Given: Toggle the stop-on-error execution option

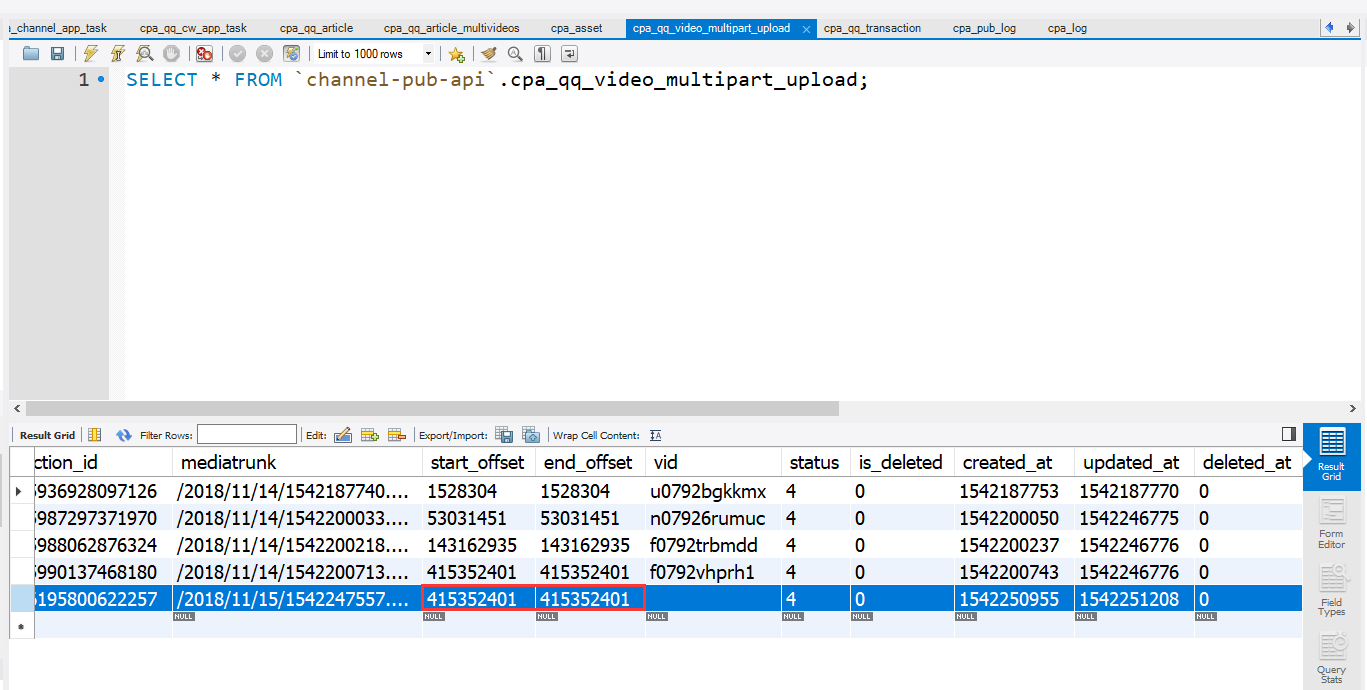Looking at the screenshot, I should 204,54.
